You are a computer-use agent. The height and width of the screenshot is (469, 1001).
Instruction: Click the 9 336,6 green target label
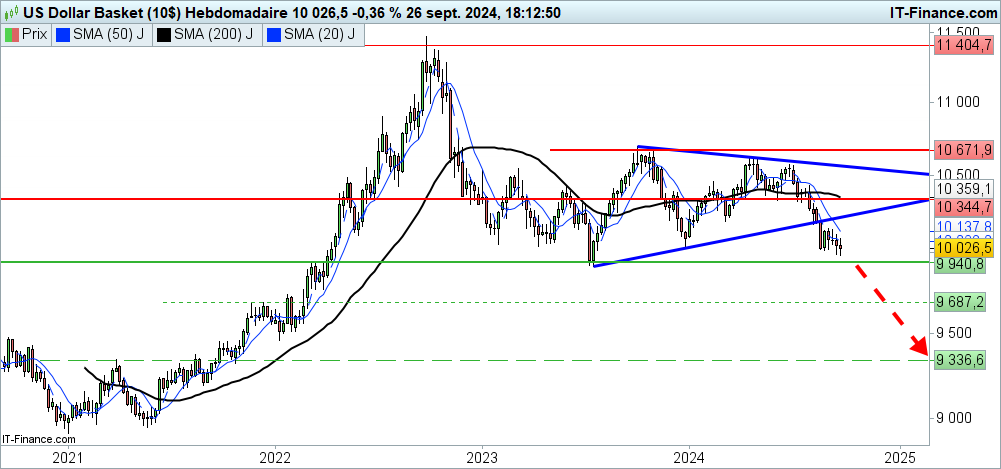coord(963,360)
